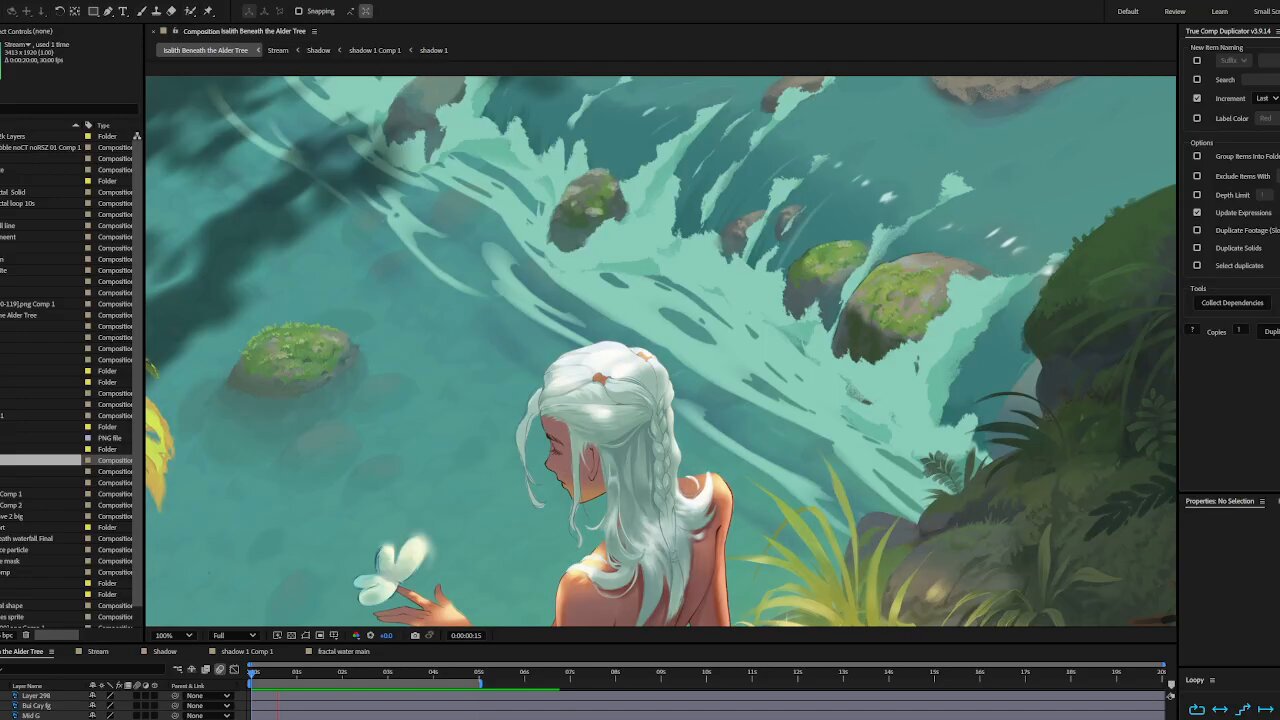
Task: Toggle mask and shape path visibility icon
Action: tap(305, 635)
